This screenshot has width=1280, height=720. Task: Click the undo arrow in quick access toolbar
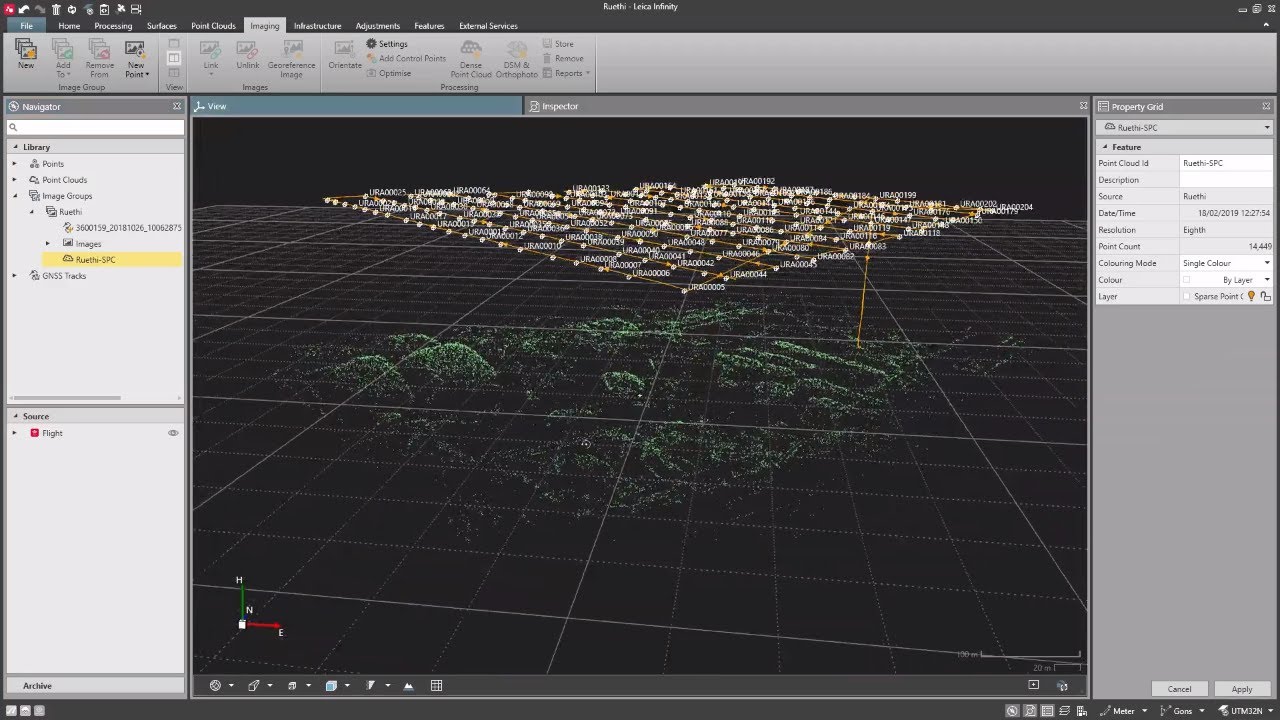point(24,9)
